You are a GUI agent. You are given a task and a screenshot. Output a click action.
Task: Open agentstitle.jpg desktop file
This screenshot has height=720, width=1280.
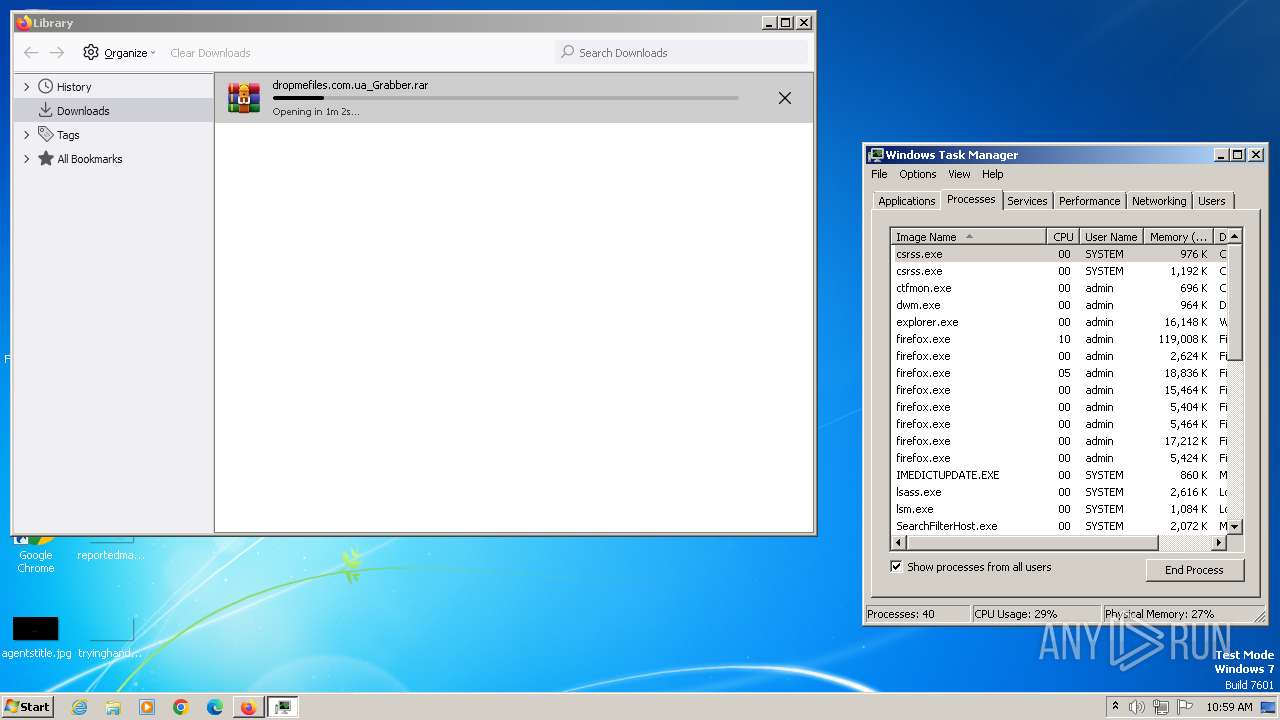[36, 637]
